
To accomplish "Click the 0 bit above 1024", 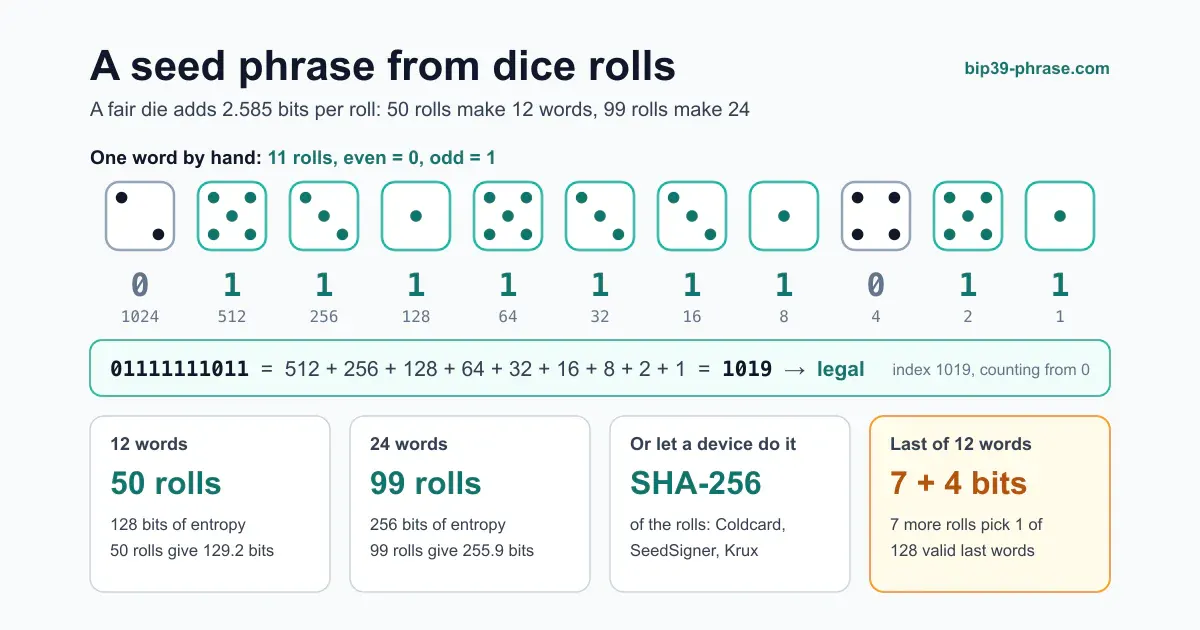I will 140,286.
